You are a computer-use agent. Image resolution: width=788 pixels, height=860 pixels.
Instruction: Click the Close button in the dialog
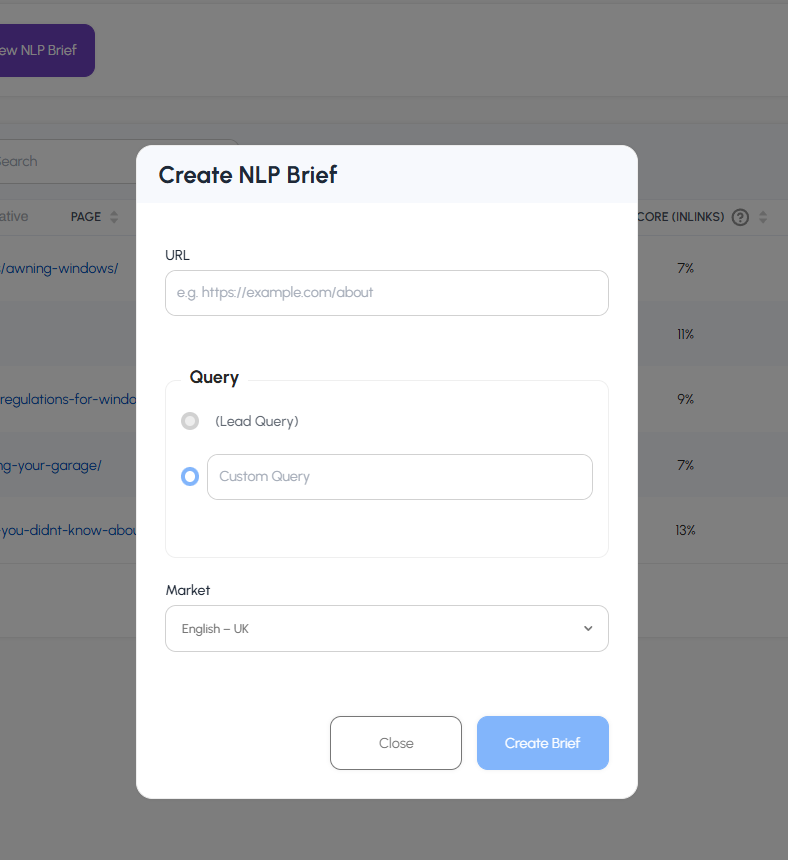[395, 743]
